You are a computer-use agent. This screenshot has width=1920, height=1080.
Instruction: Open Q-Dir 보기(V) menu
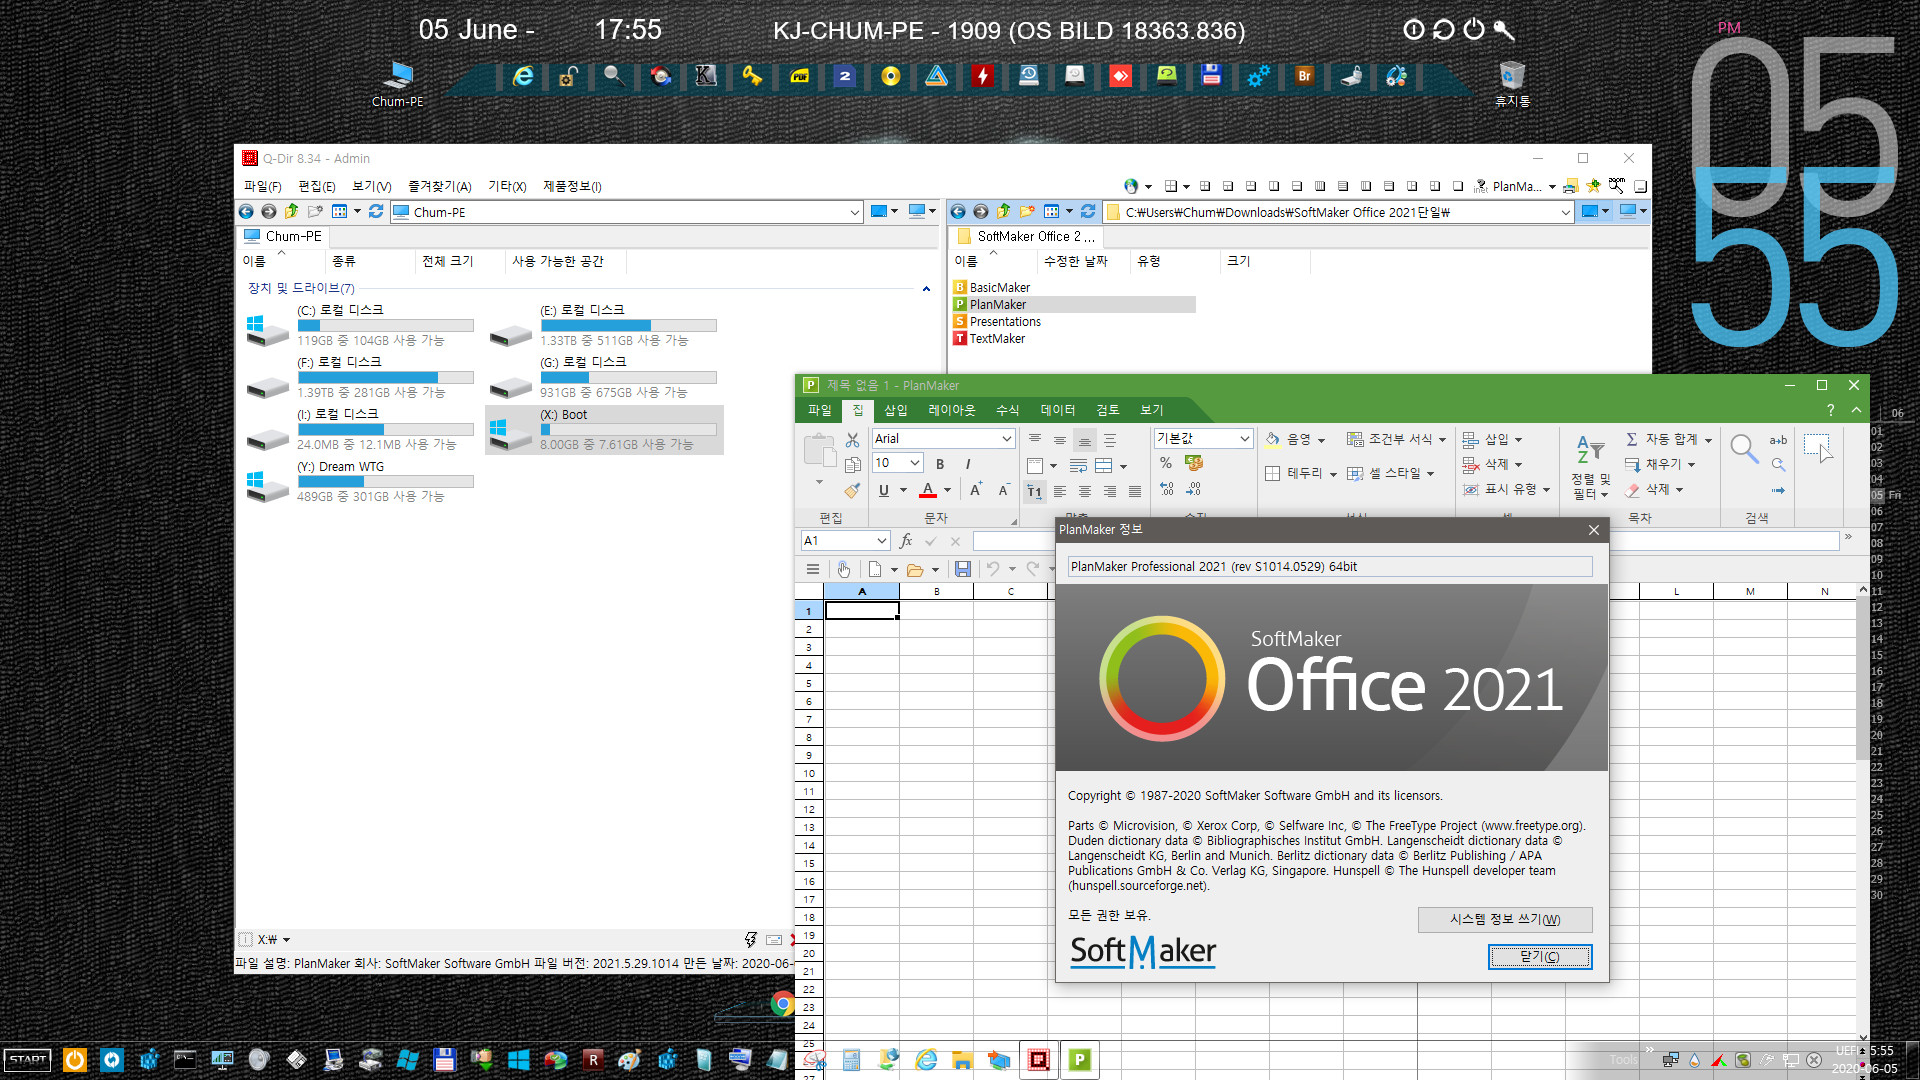click(371, 186)
